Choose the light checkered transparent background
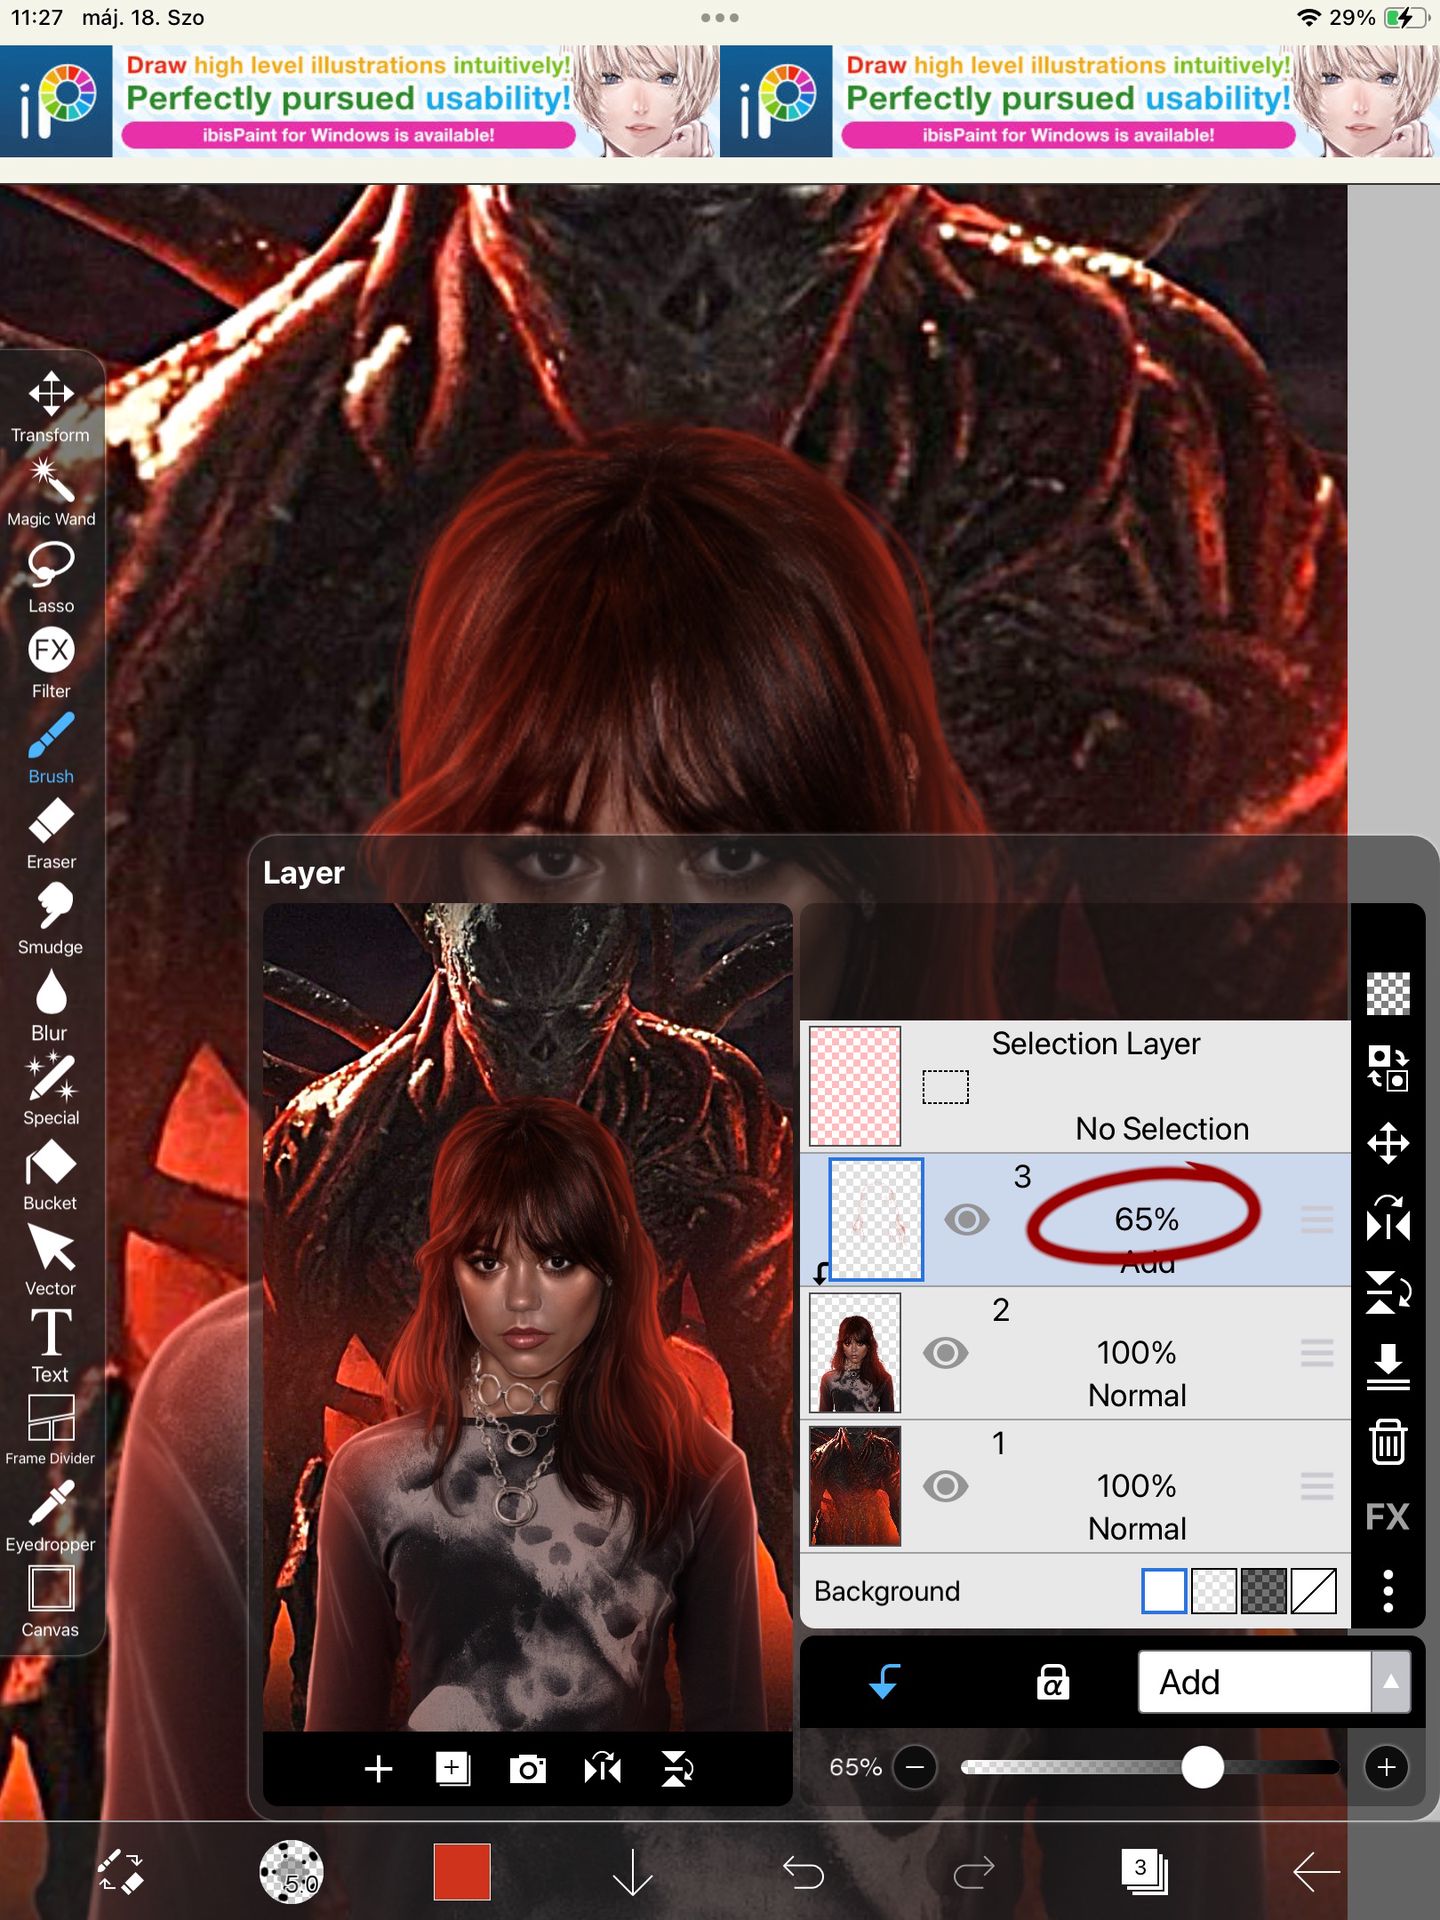The height and width of the screenshot is (1920, 1440). (1214, 1590)
